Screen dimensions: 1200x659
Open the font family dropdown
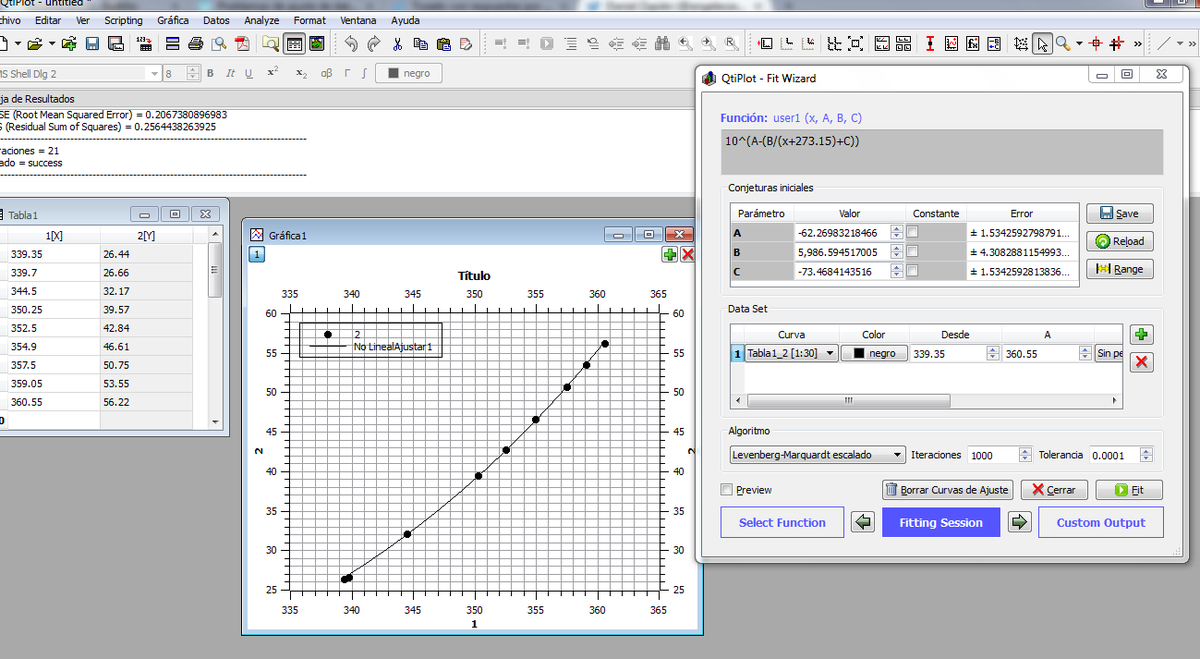click(80, 74)
